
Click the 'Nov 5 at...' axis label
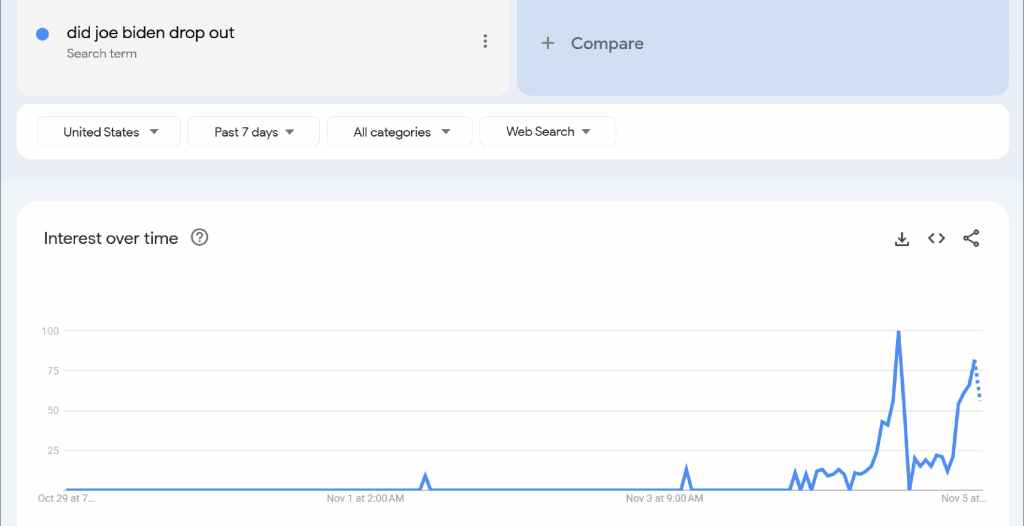(x=963, y=499)
